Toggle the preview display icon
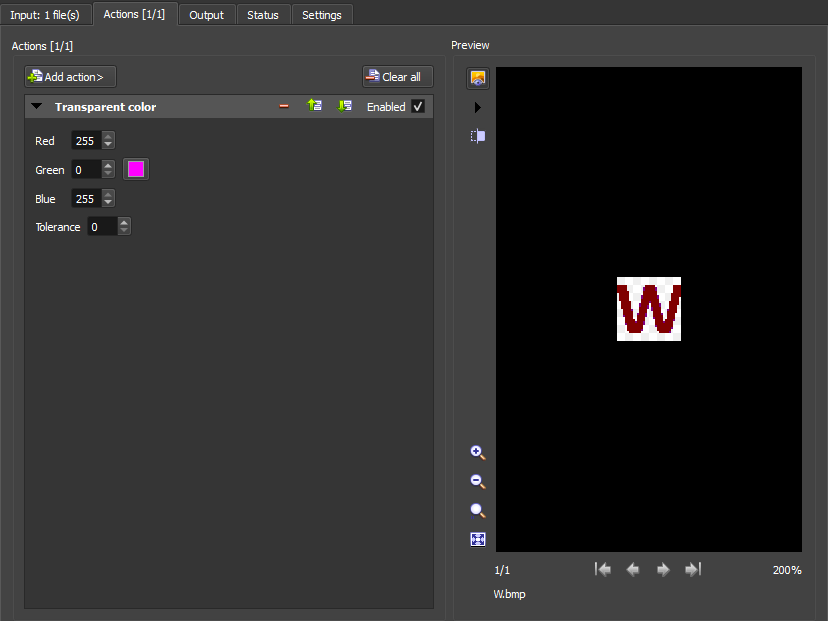 click(478, 78)
